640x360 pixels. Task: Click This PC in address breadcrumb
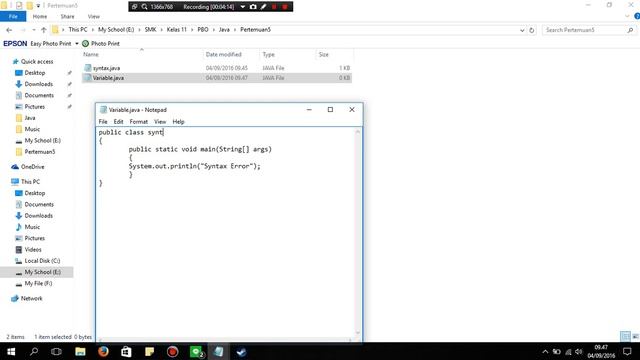pyautogui.click(x=78, y=29)
